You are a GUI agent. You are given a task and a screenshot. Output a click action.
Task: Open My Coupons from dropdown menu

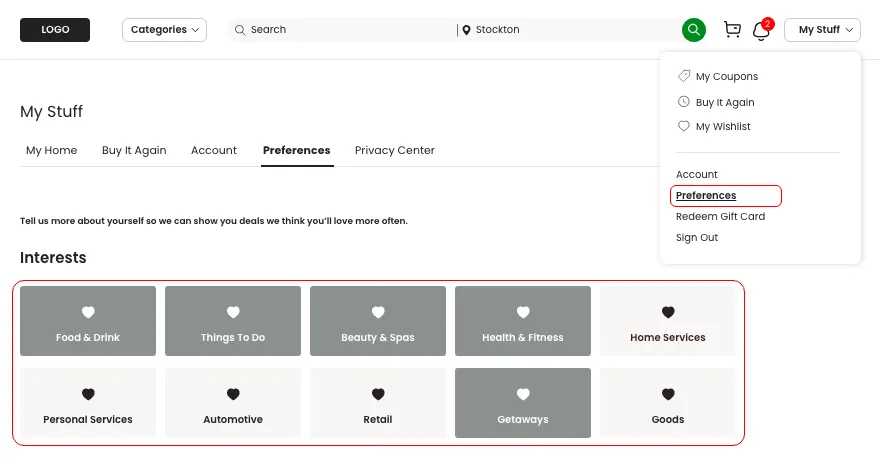tap(727, 76)
